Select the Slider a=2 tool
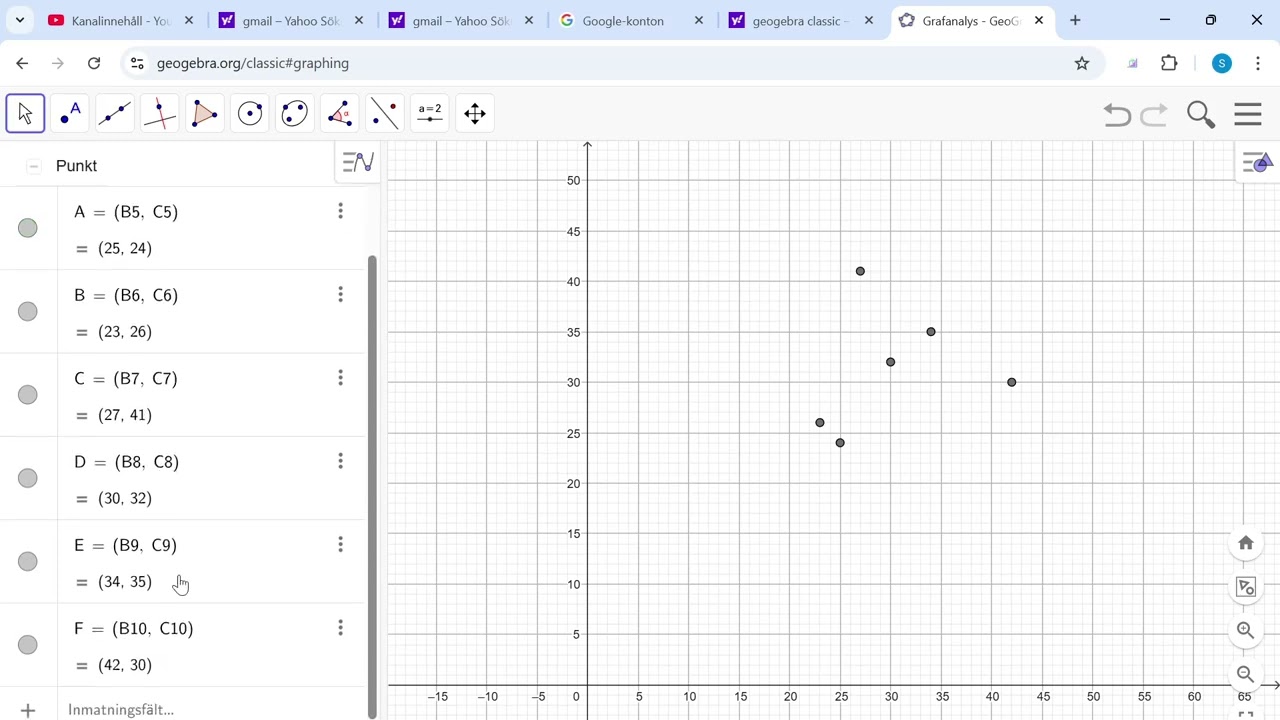 (x=430, y=114)
